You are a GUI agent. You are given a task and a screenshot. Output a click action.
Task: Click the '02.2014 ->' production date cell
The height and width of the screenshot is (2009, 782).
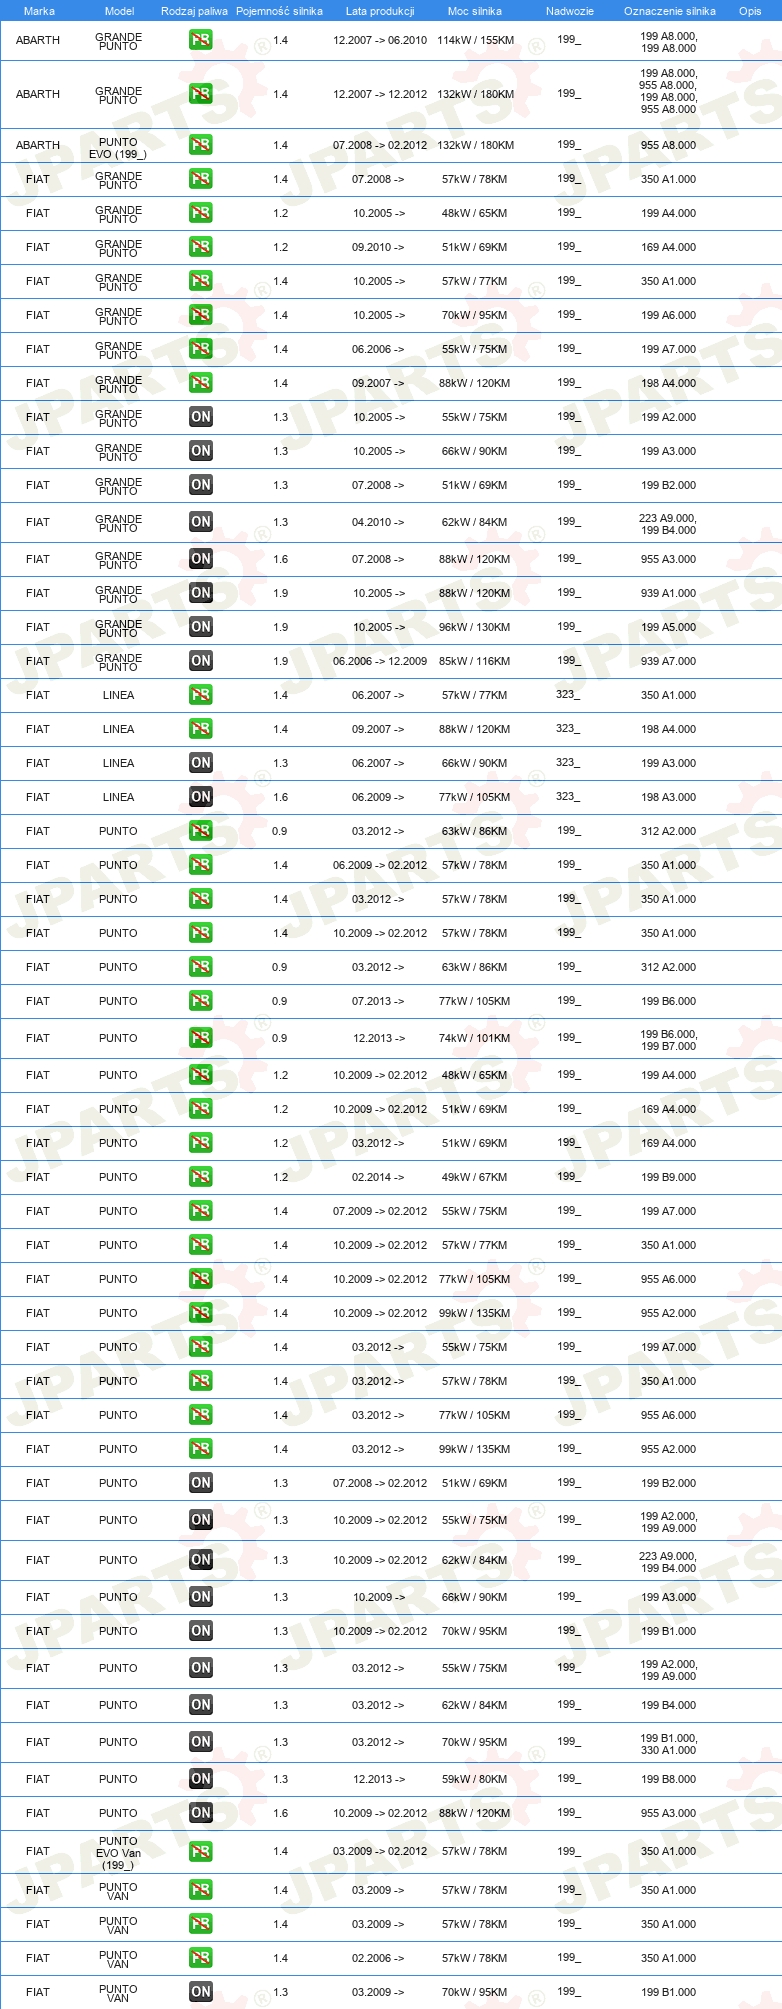coord(379,1177)
